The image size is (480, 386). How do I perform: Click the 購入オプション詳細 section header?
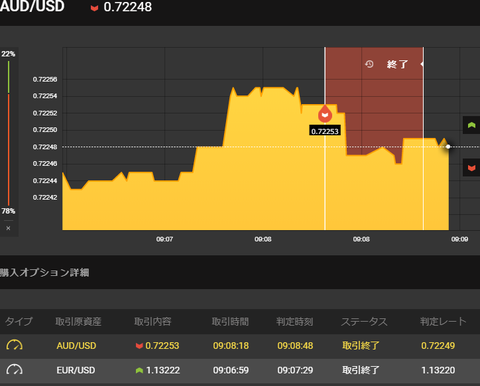[x=44, y=273]
